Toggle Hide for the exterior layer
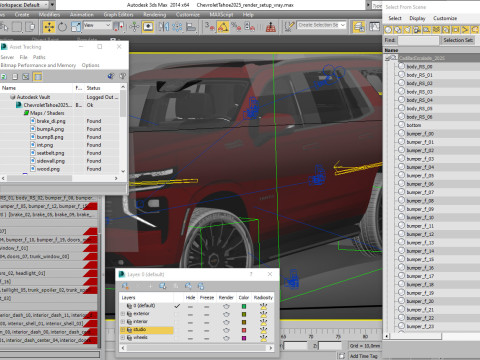Screen dimensions: 480x360 pyautogui.click(x=190, y=314)
